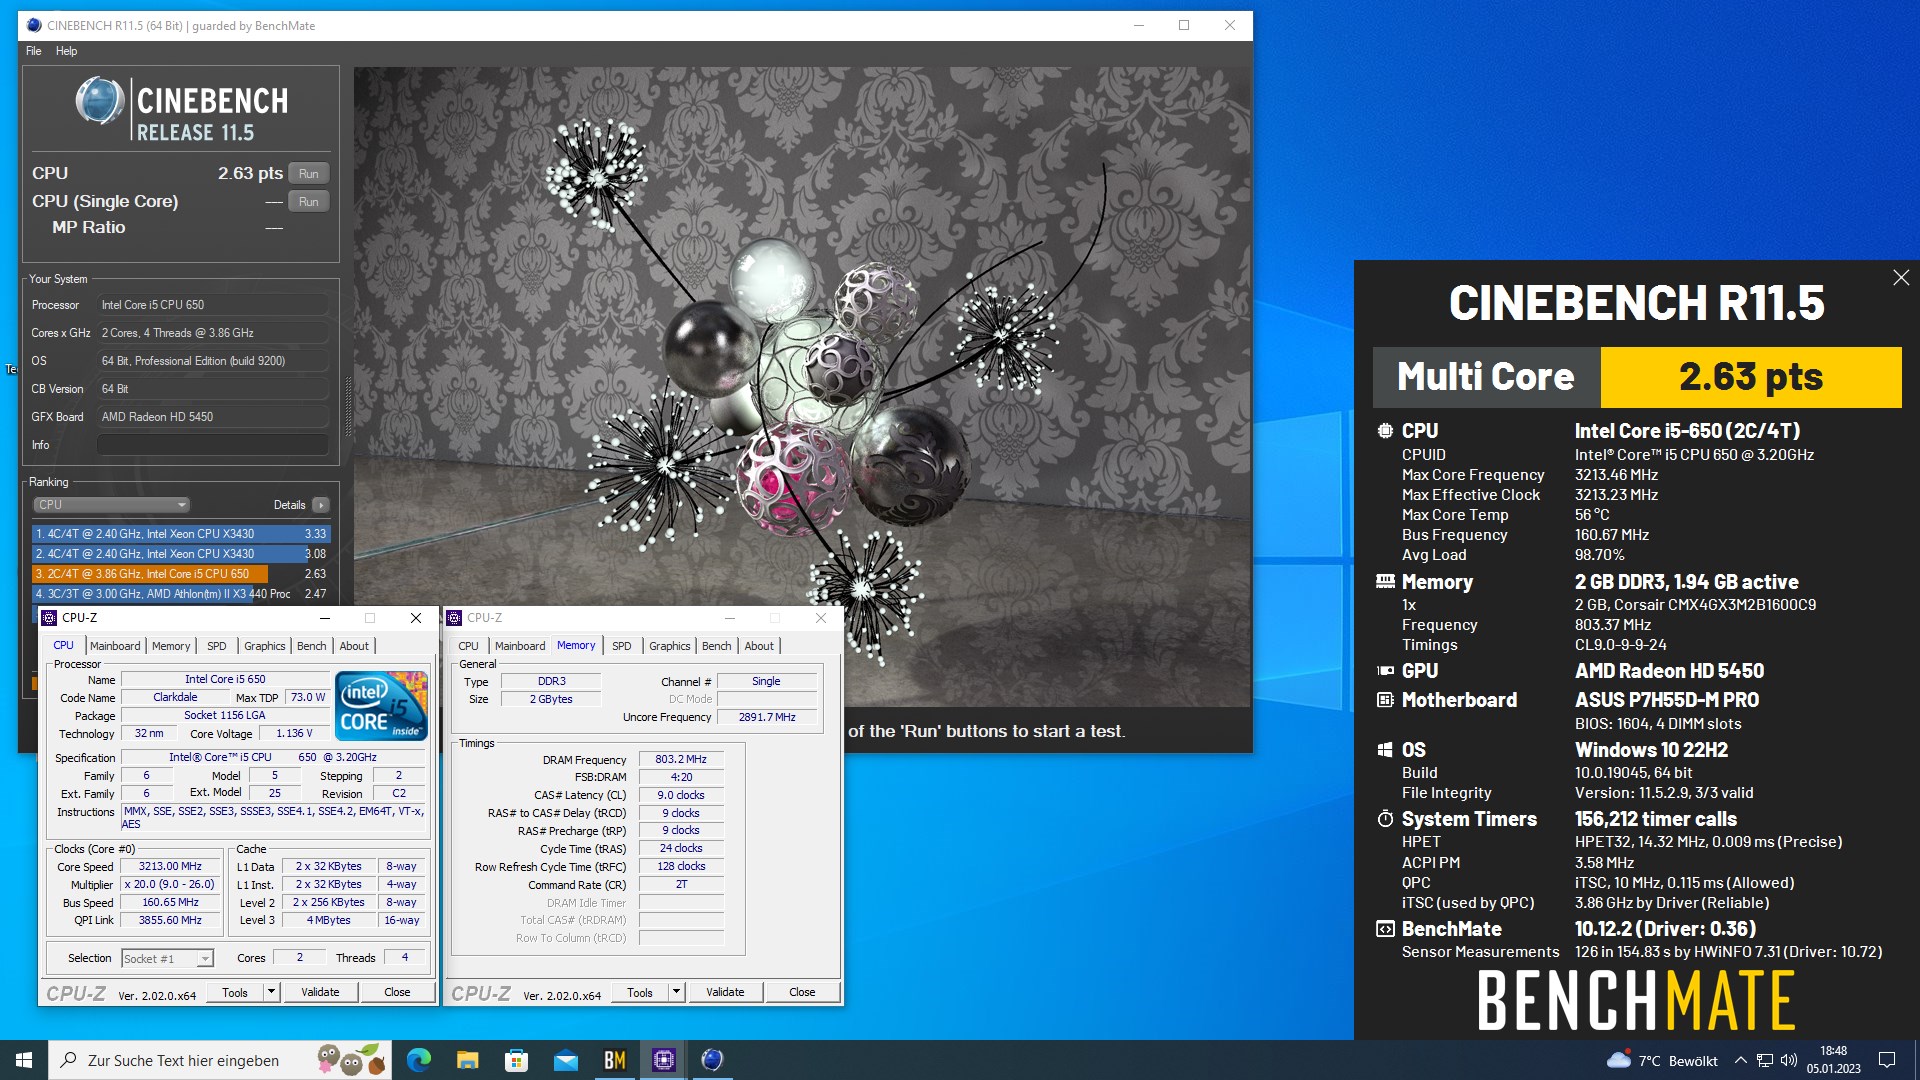Open SPD tab in right CPU-Z window
The image size is (1920, 1080).
coord(622,646)
